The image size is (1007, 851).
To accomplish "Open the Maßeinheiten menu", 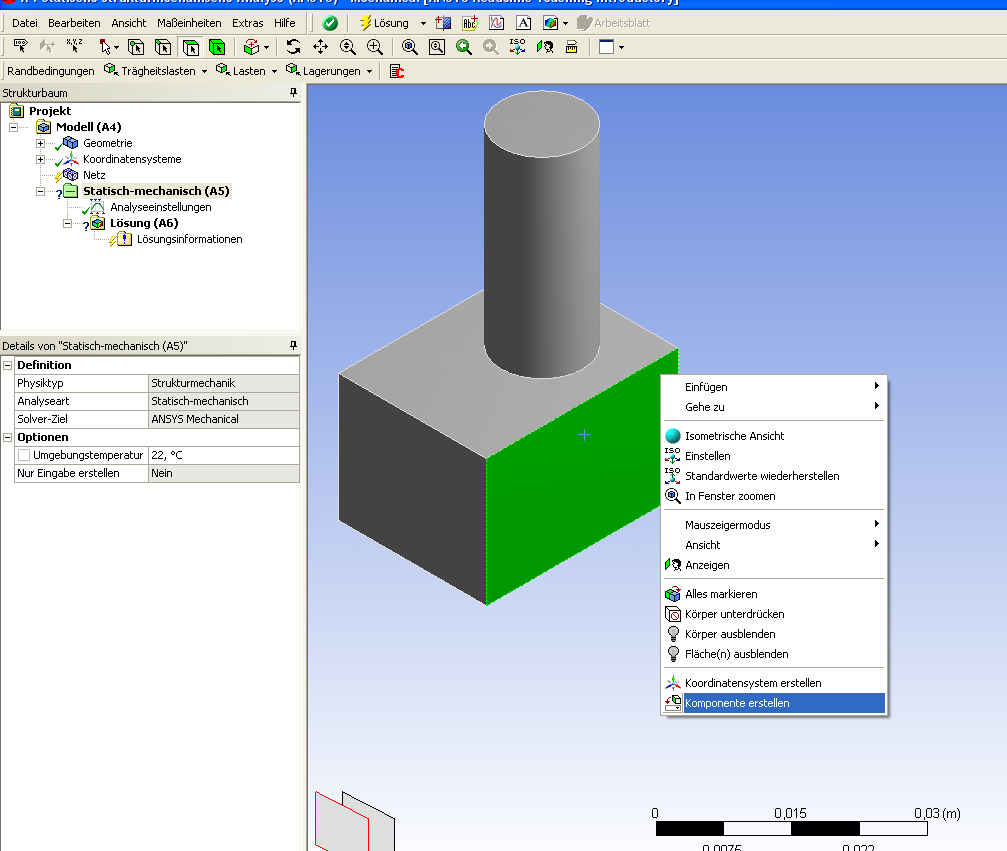I will coord(189,23).
